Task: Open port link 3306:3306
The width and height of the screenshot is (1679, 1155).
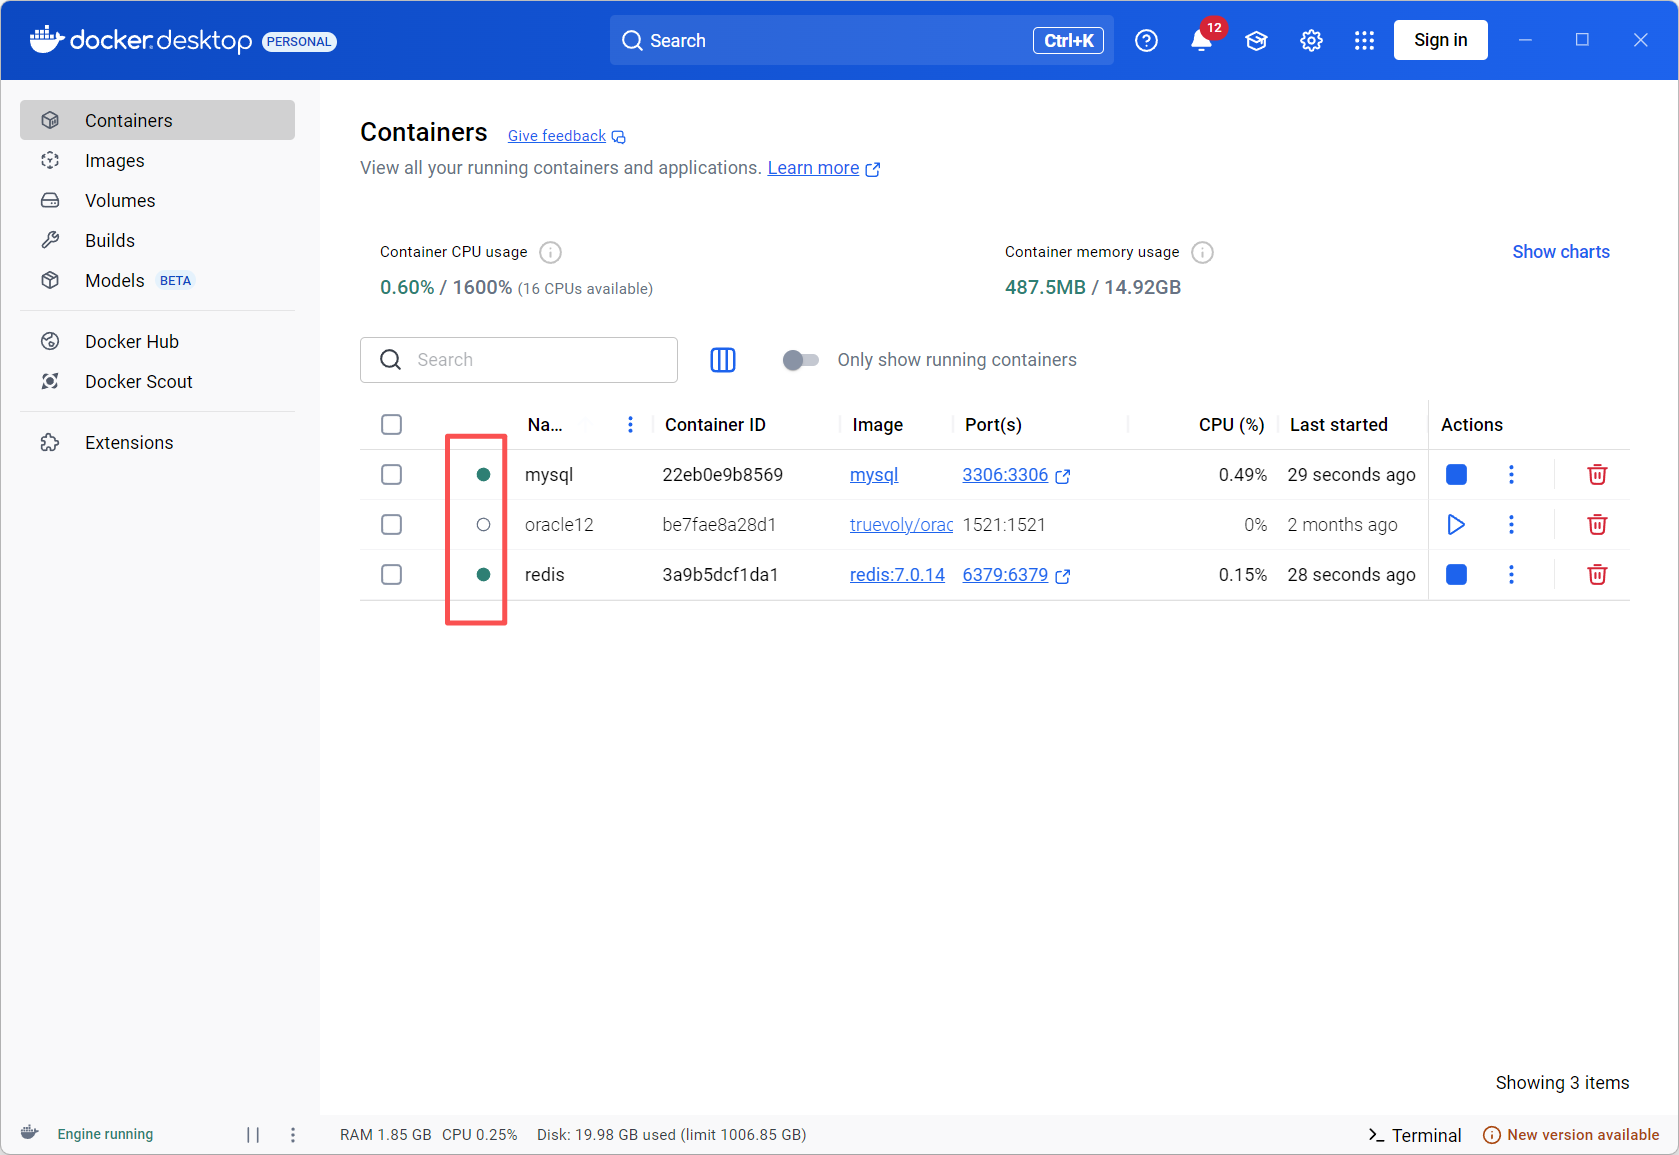Action: click(x=1005, y=475)
